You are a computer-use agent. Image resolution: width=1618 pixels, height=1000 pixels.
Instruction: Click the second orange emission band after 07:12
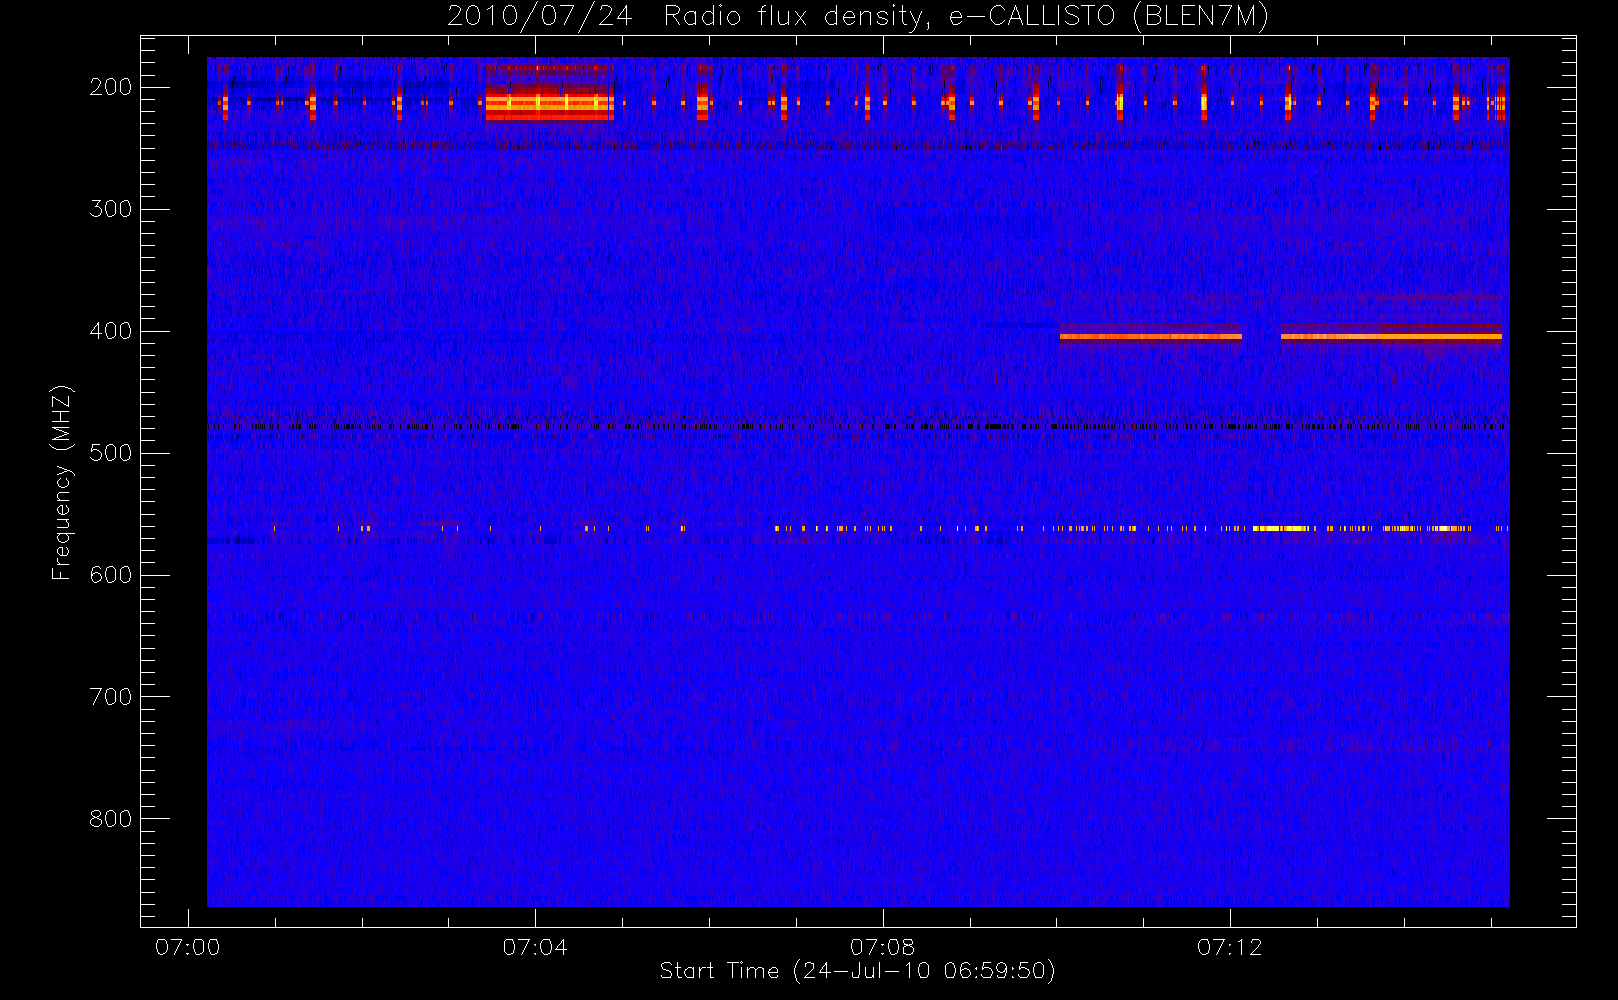1391,337
